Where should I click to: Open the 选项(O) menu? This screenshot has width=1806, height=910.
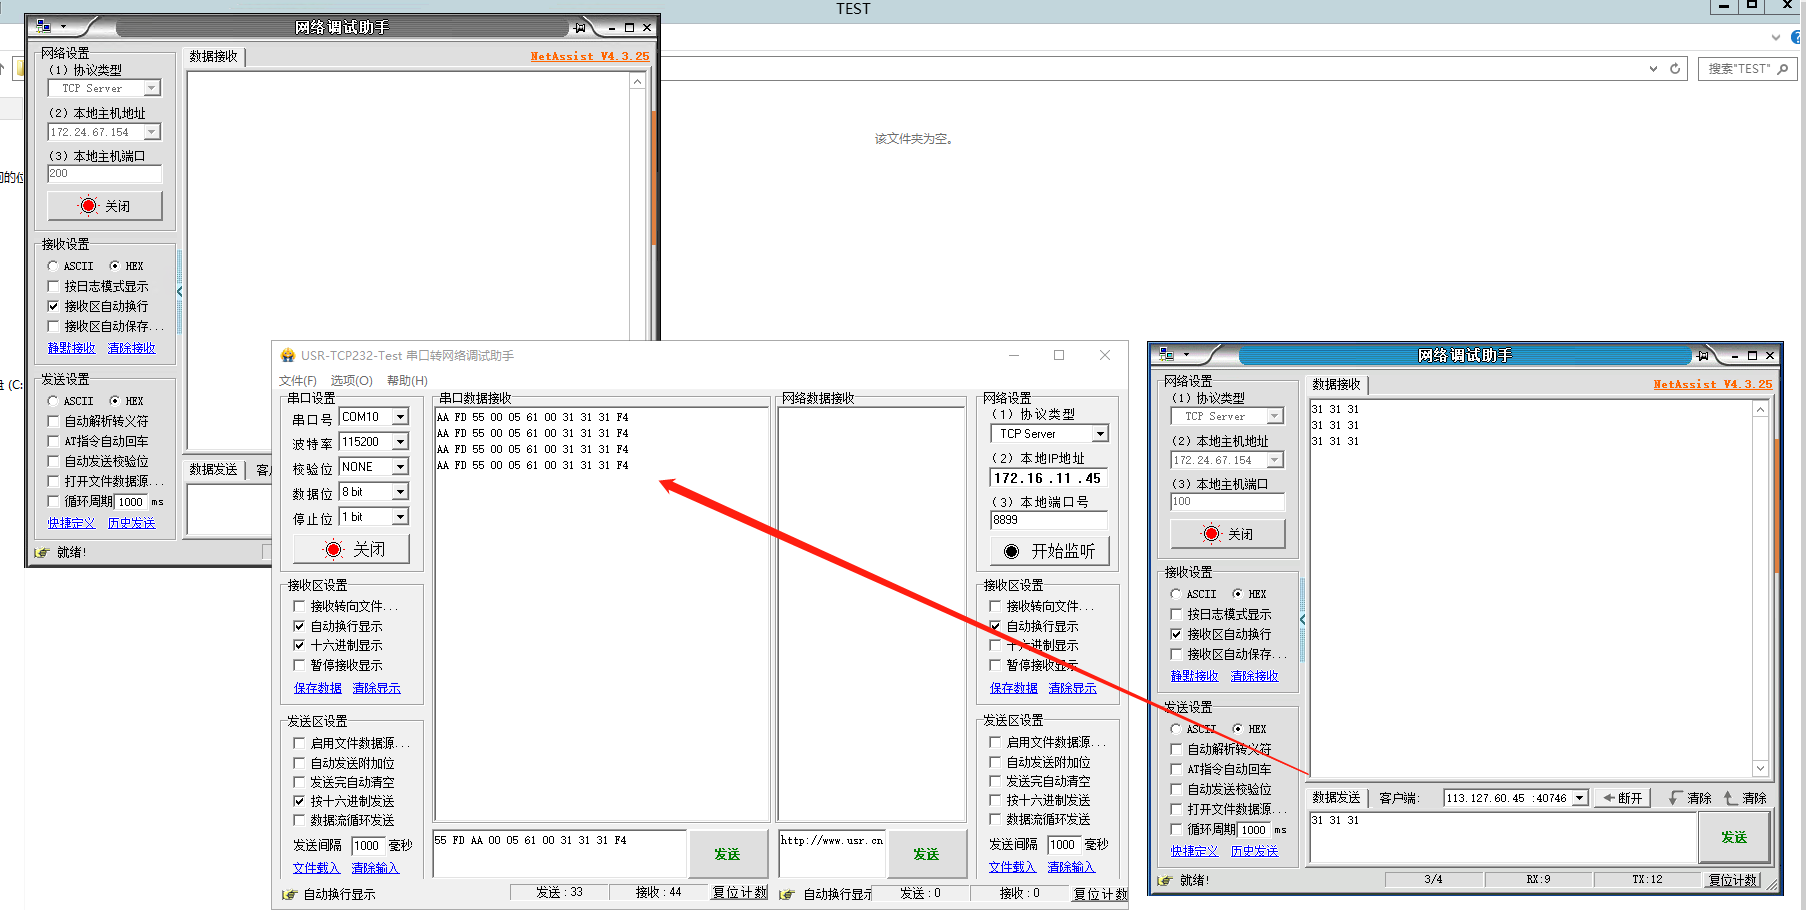(x=351, y=381)
